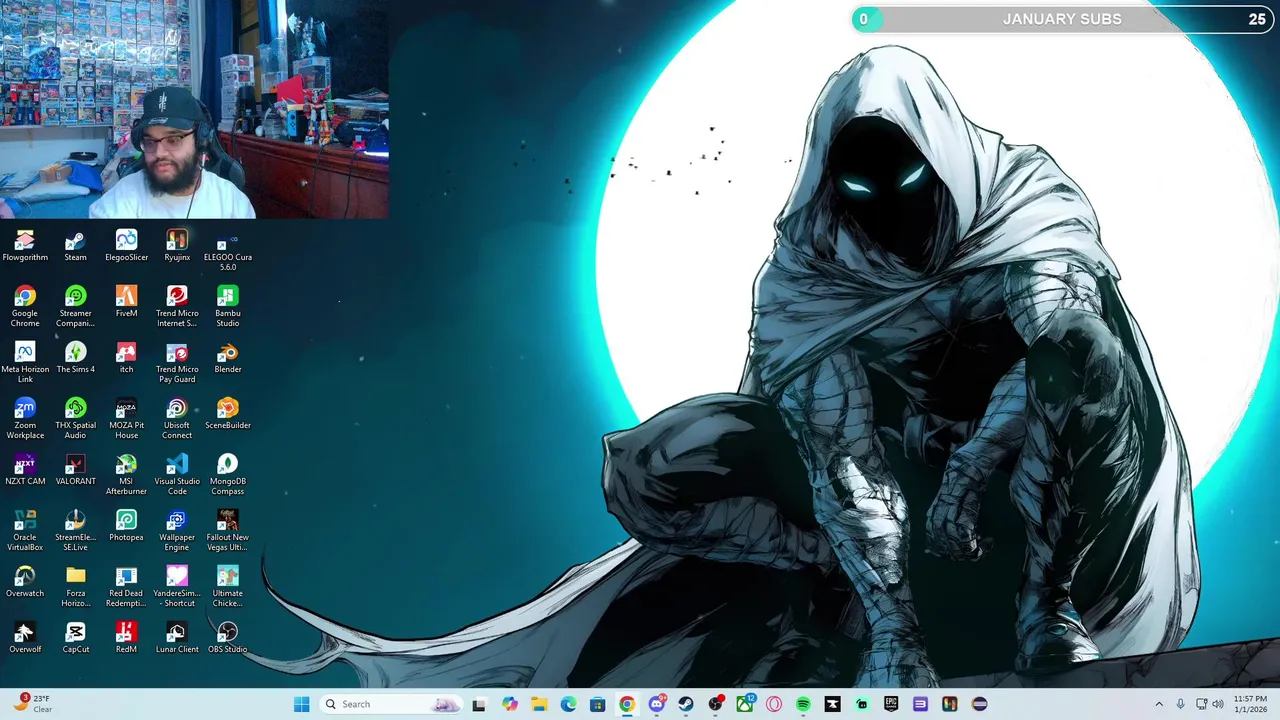This screenshot has width=1280, height=720.
Task: Open Task View from the taskbar
Action: click(x=479, y=704)
